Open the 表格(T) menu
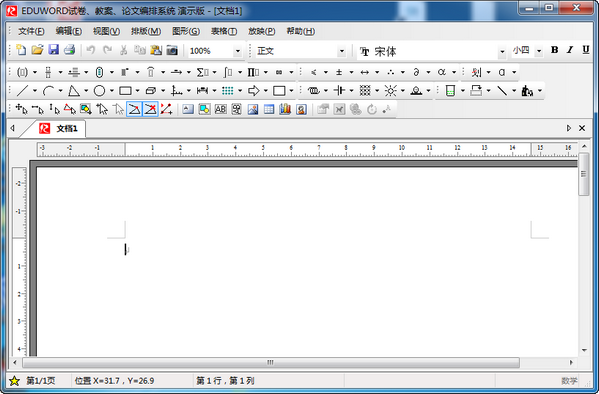This screenshot has width=599, height=394. click(x=224, y=31)
